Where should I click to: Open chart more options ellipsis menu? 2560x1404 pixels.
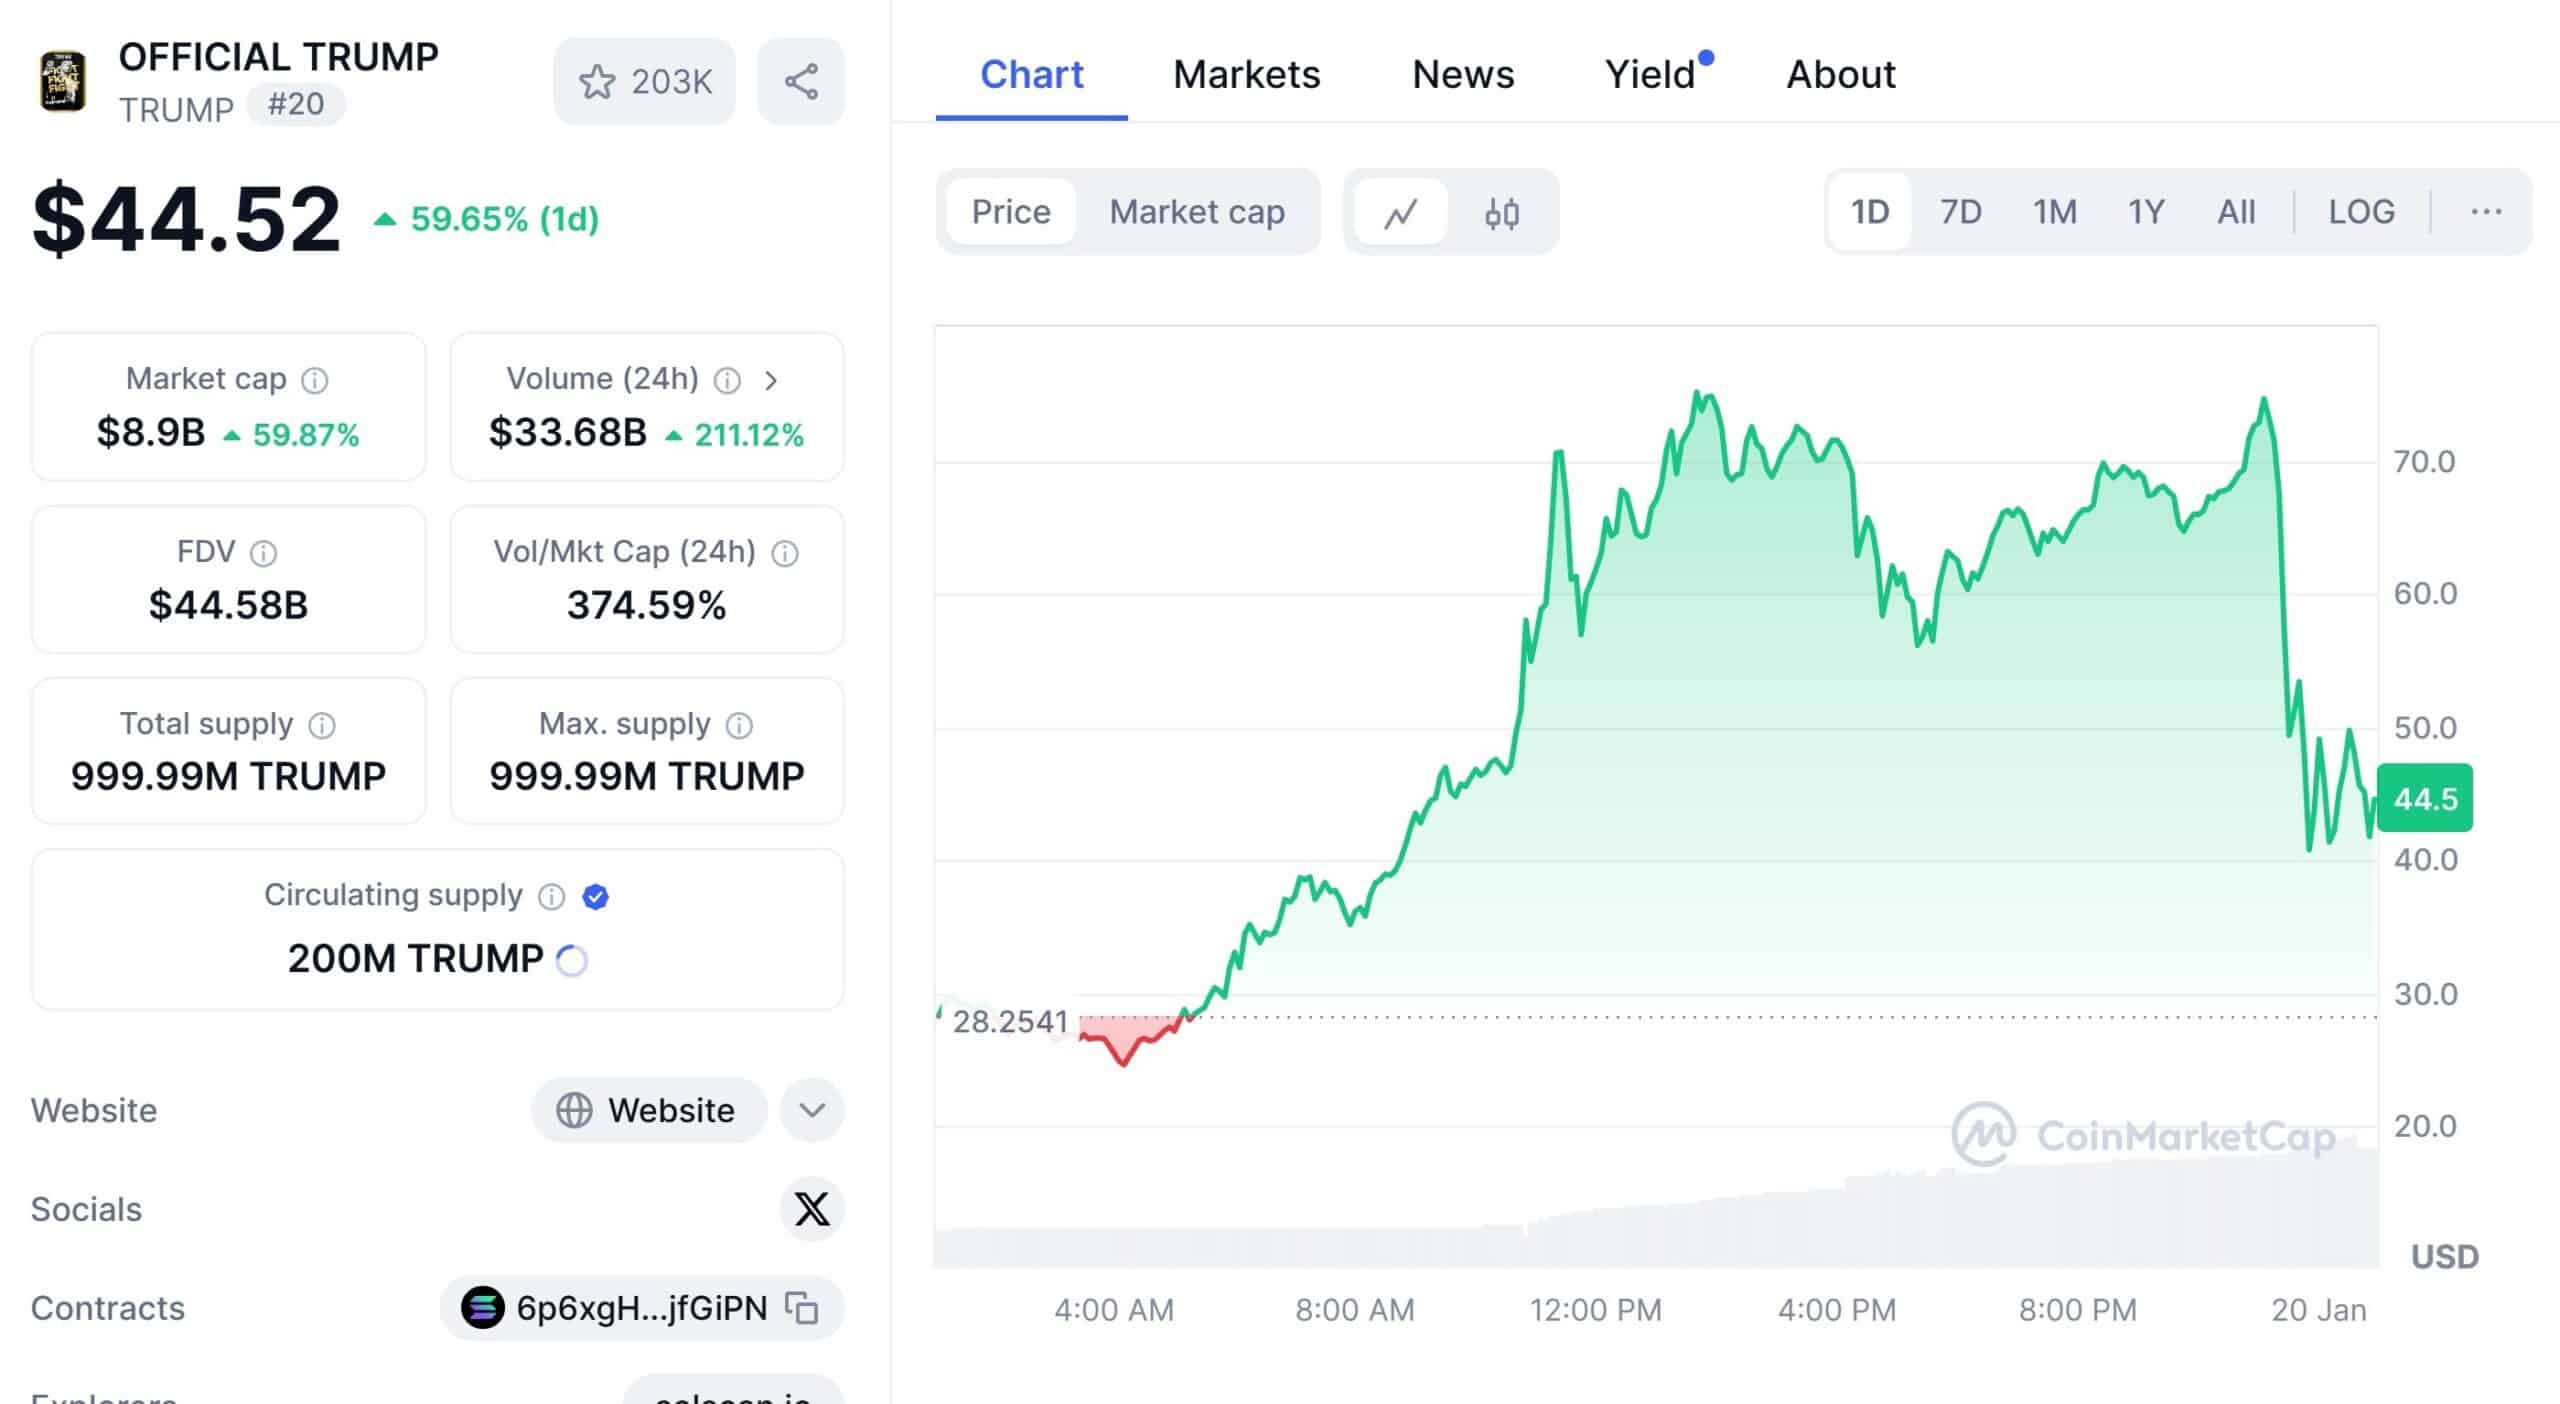[x=2486, y=212]
